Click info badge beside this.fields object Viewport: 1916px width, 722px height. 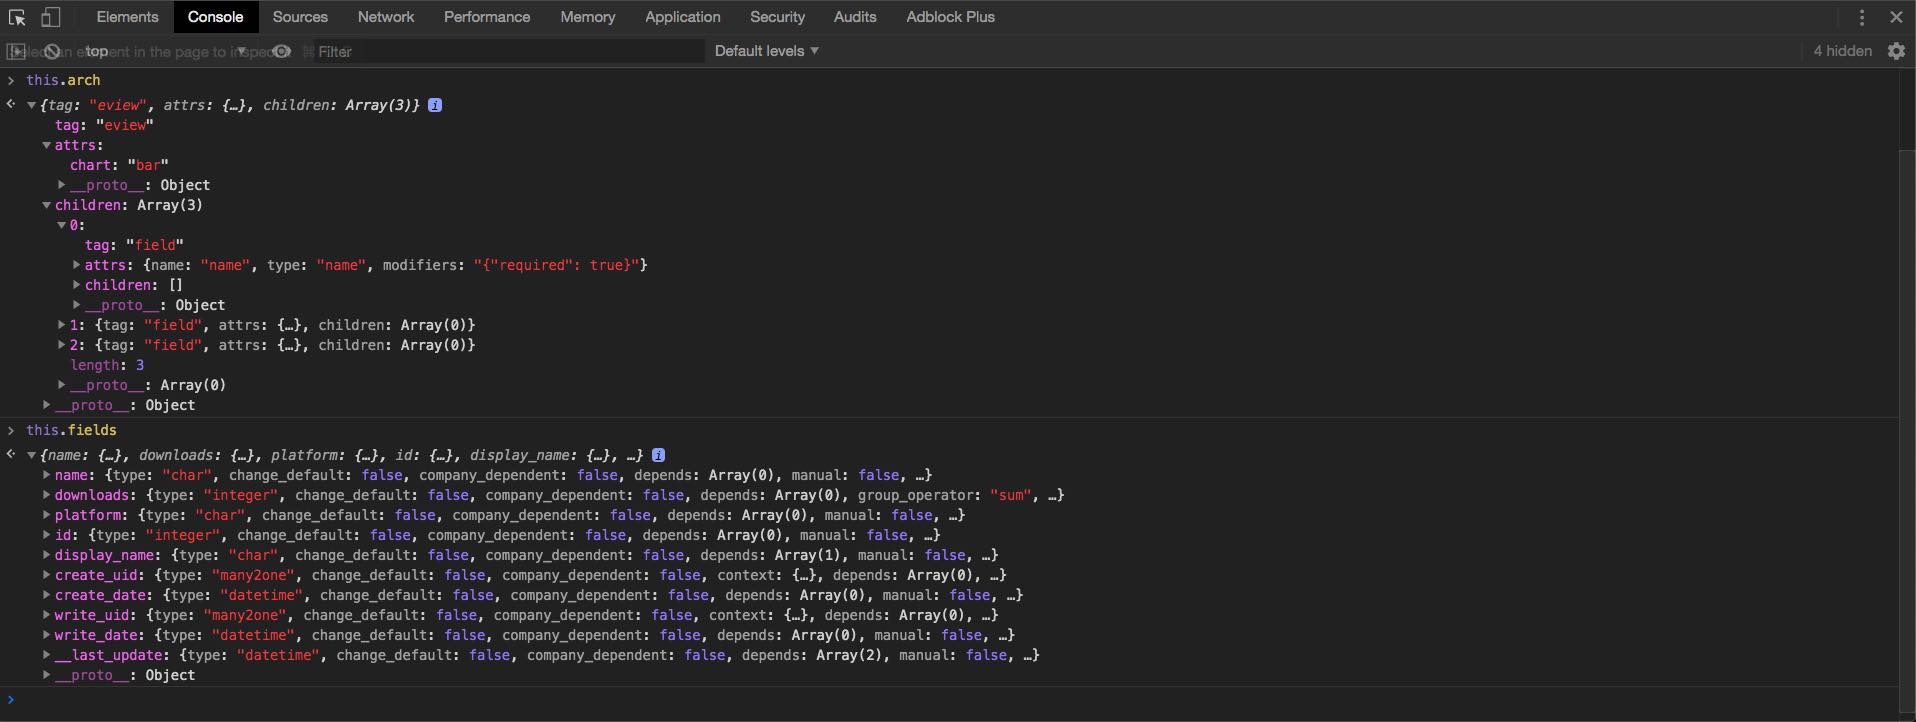point(658,455)
